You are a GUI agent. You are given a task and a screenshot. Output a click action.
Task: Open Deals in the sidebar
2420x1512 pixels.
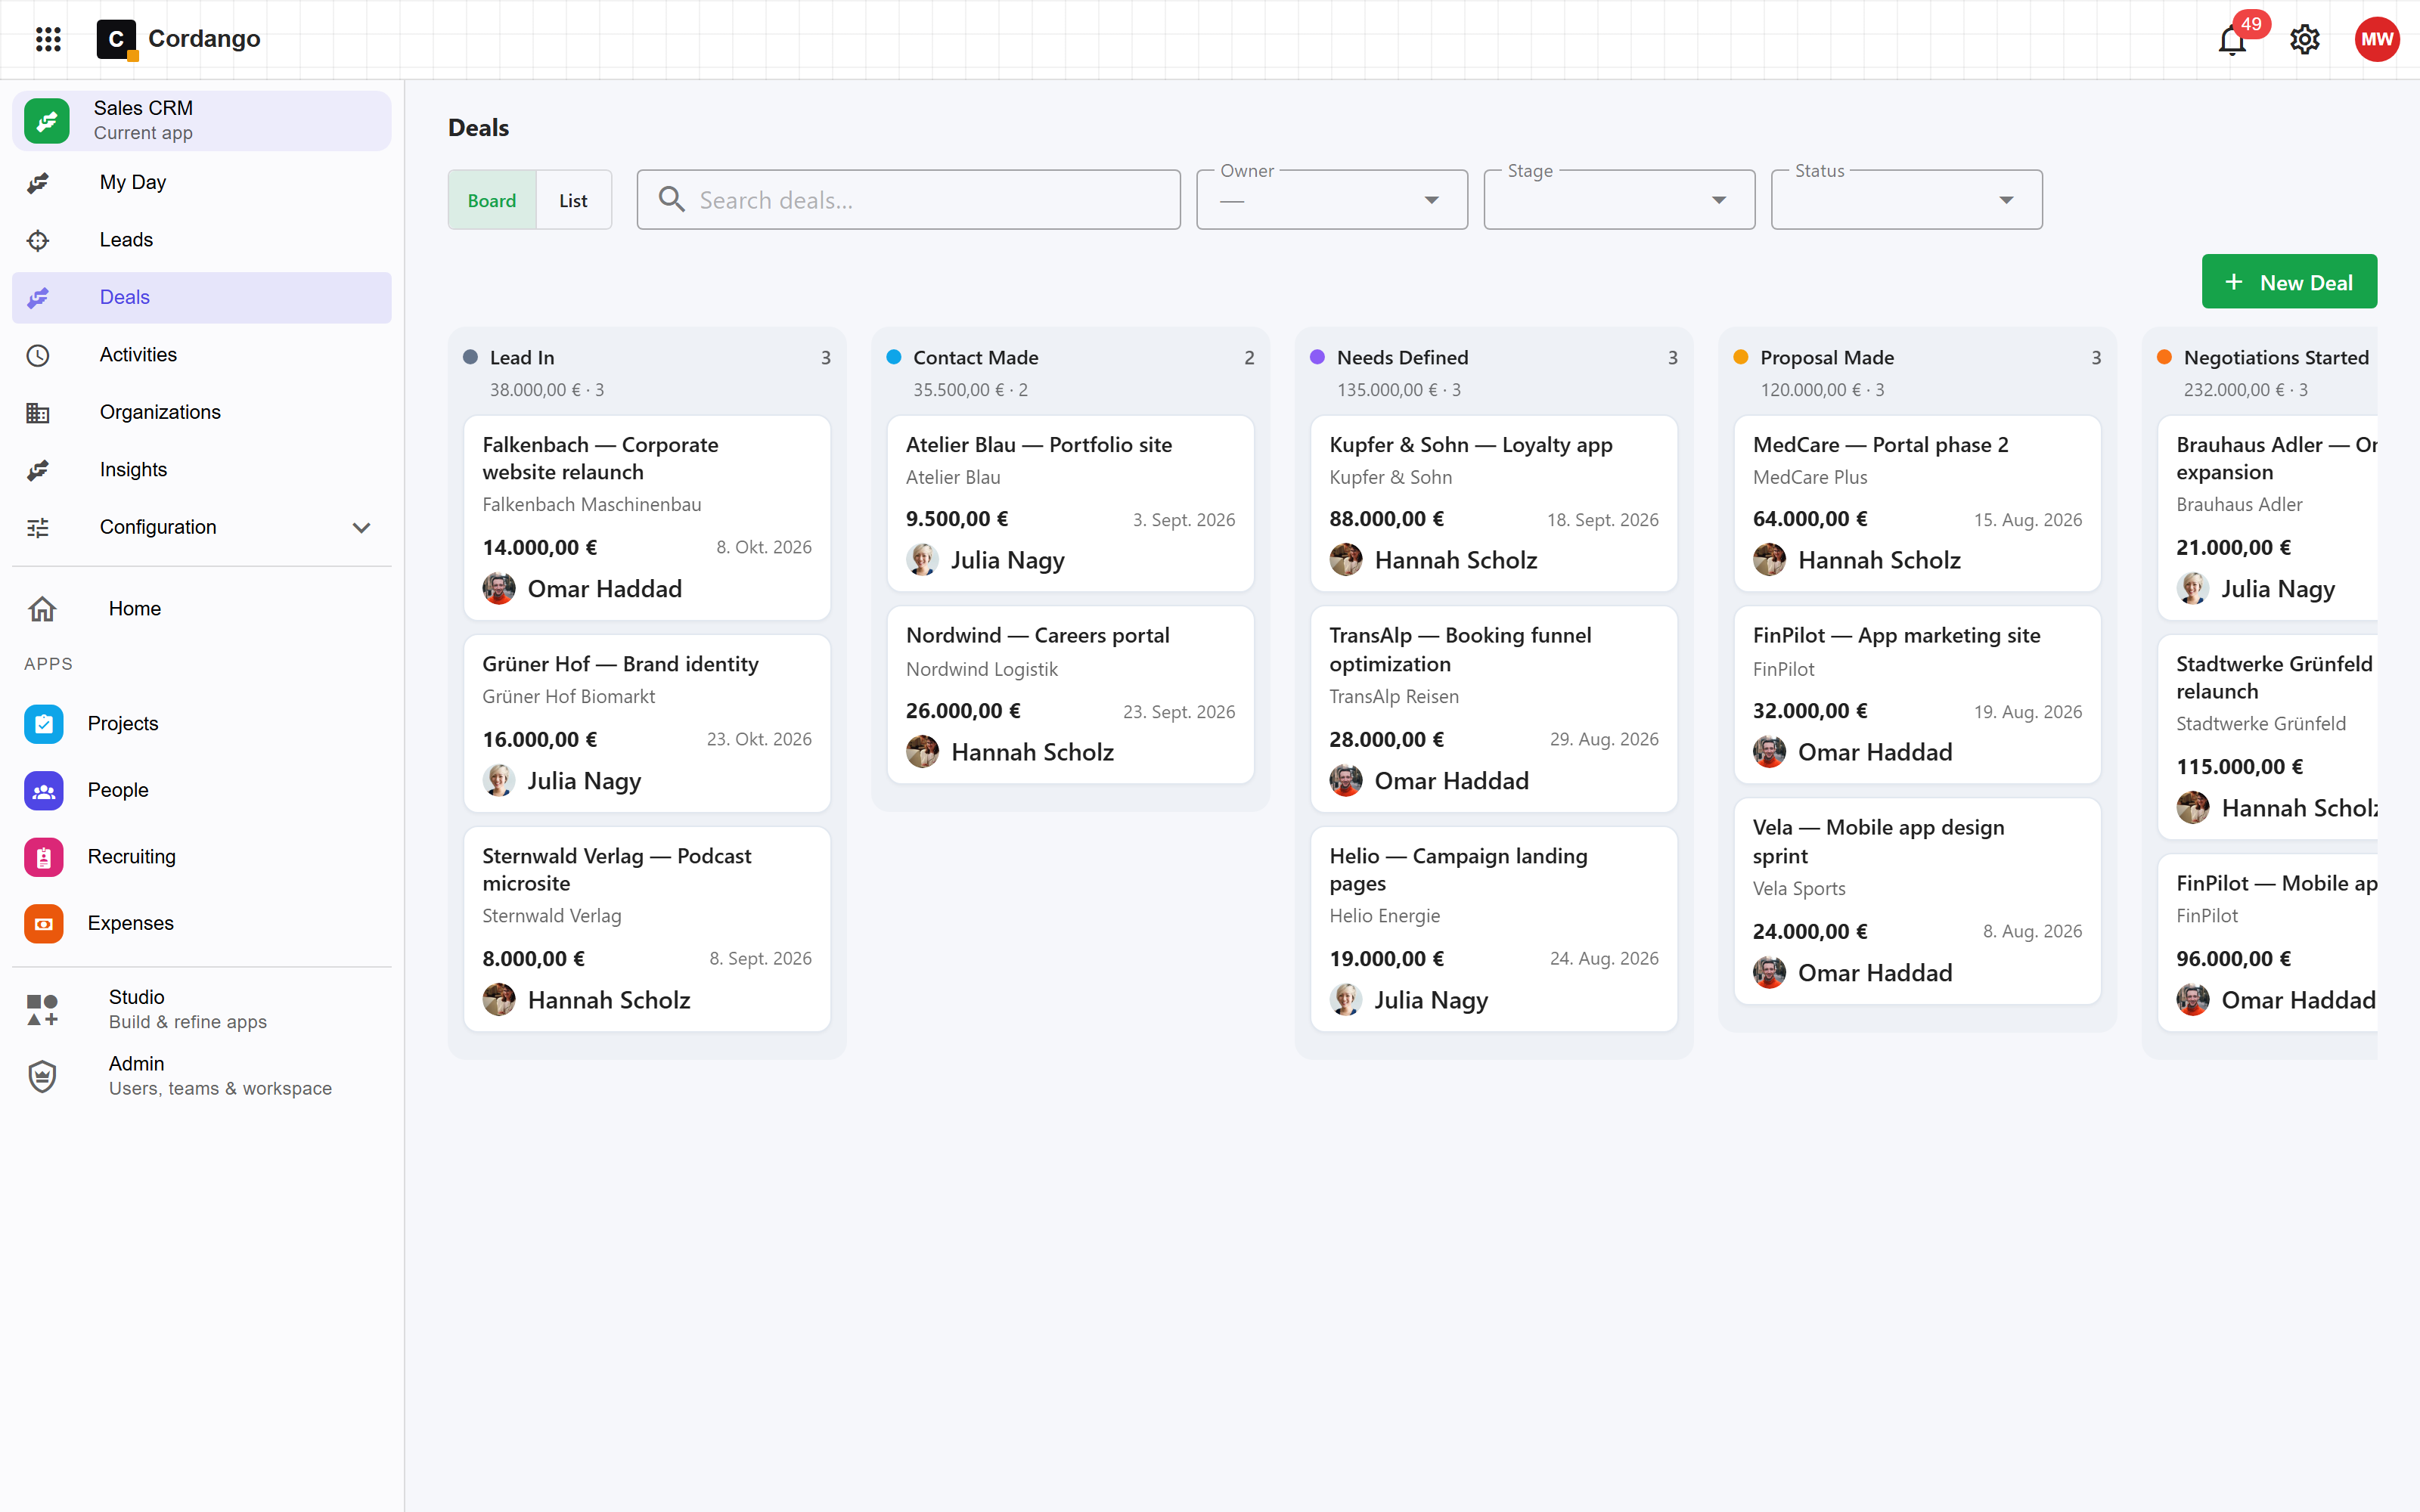[202, 298]
